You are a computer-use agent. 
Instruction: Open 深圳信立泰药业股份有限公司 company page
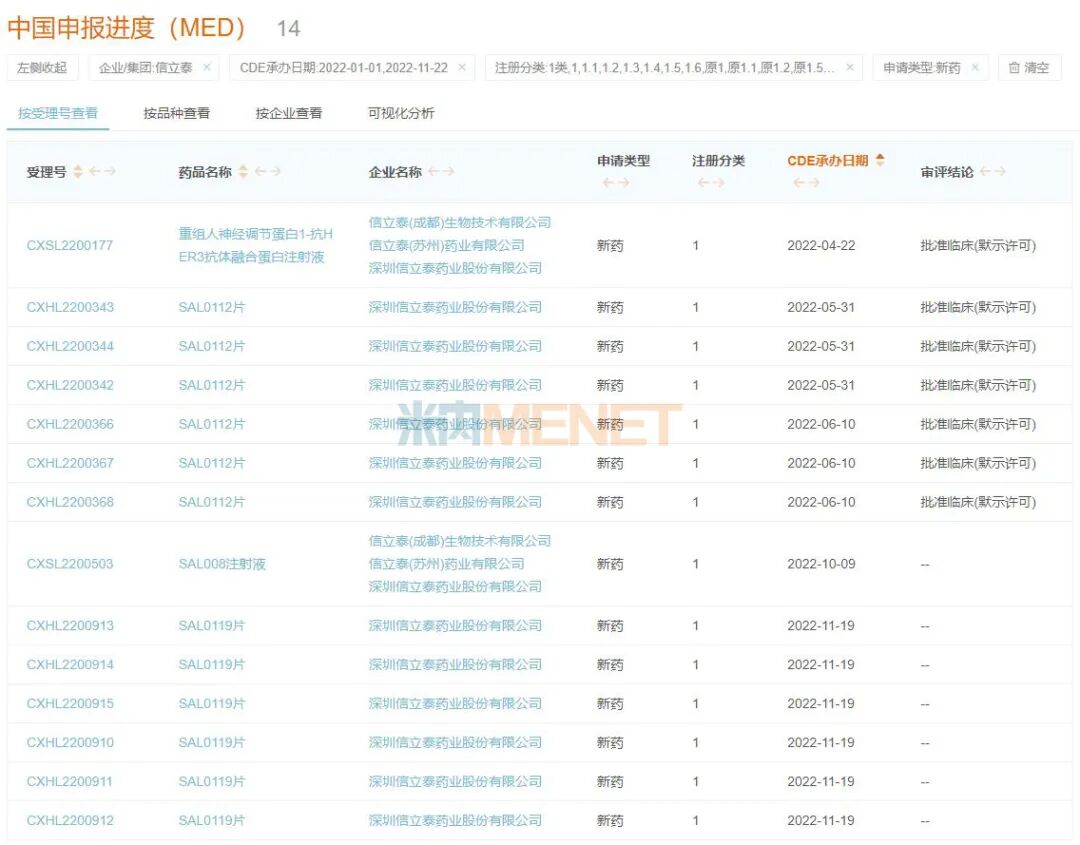click(456, 307)
